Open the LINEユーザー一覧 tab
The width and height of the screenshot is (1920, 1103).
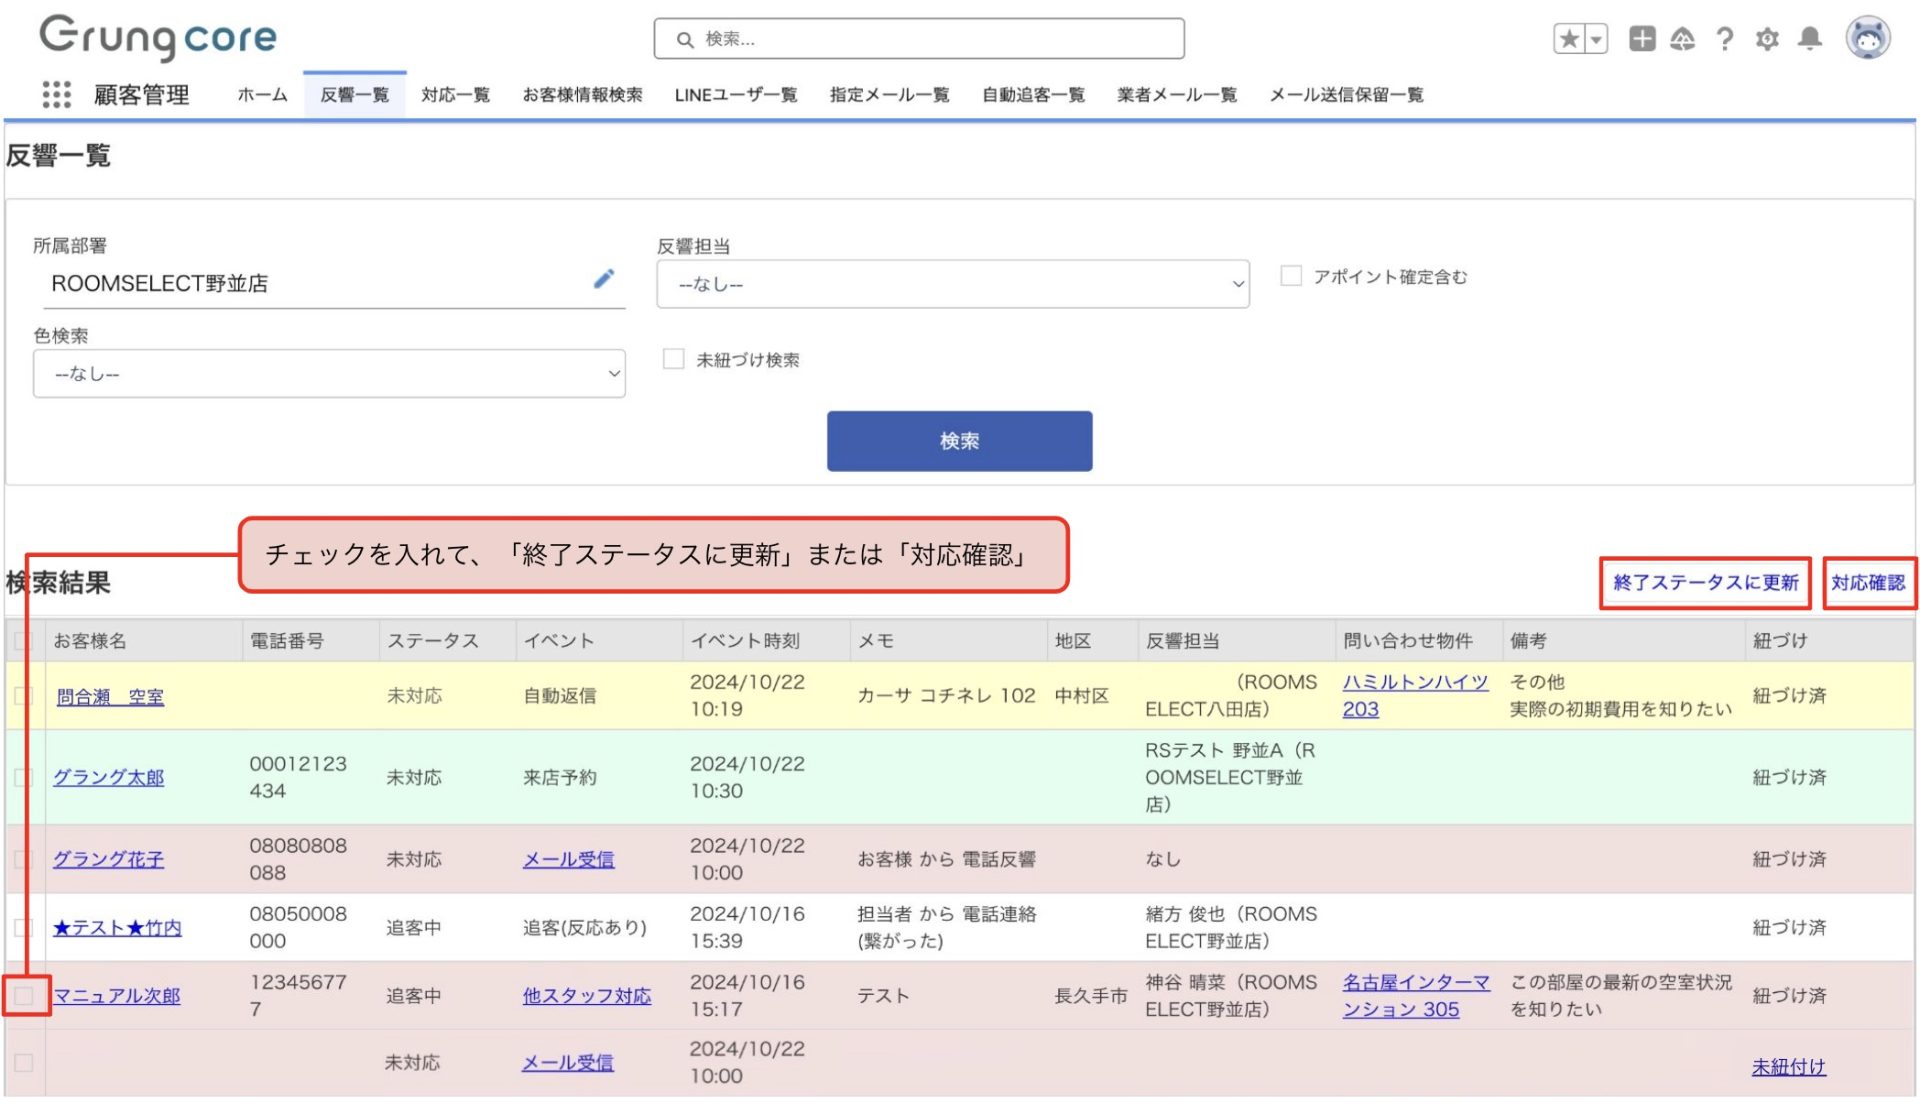[x=735, y=95]
